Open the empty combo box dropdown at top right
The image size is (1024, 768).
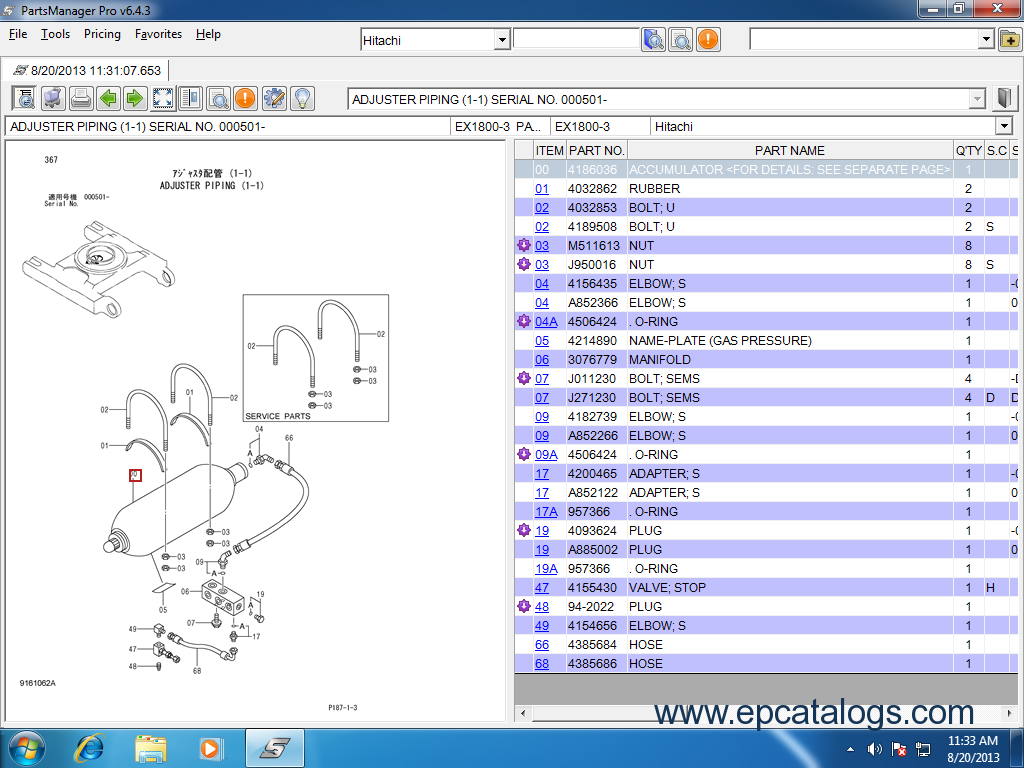(x=986, y=40)
